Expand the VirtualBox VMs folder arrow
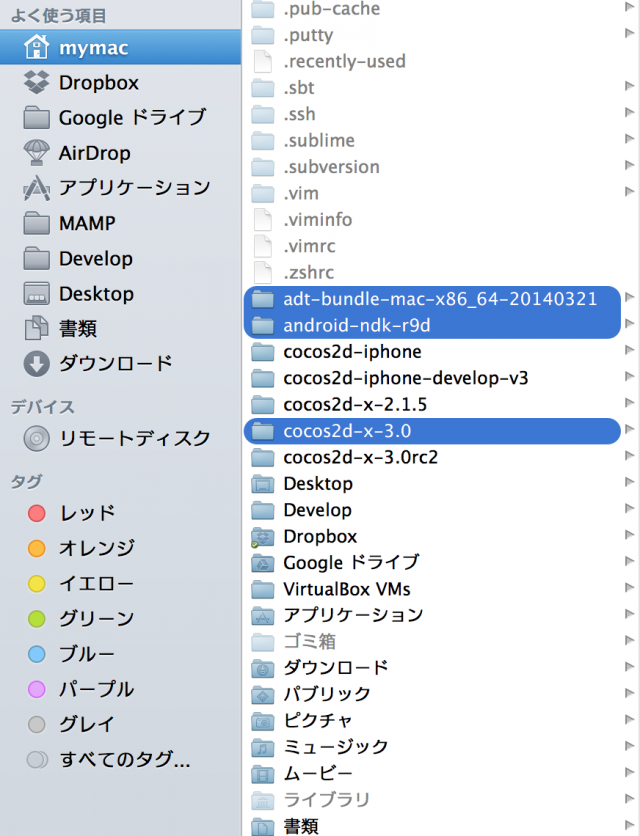The image size is (640, 836). (x=629, y=587)
